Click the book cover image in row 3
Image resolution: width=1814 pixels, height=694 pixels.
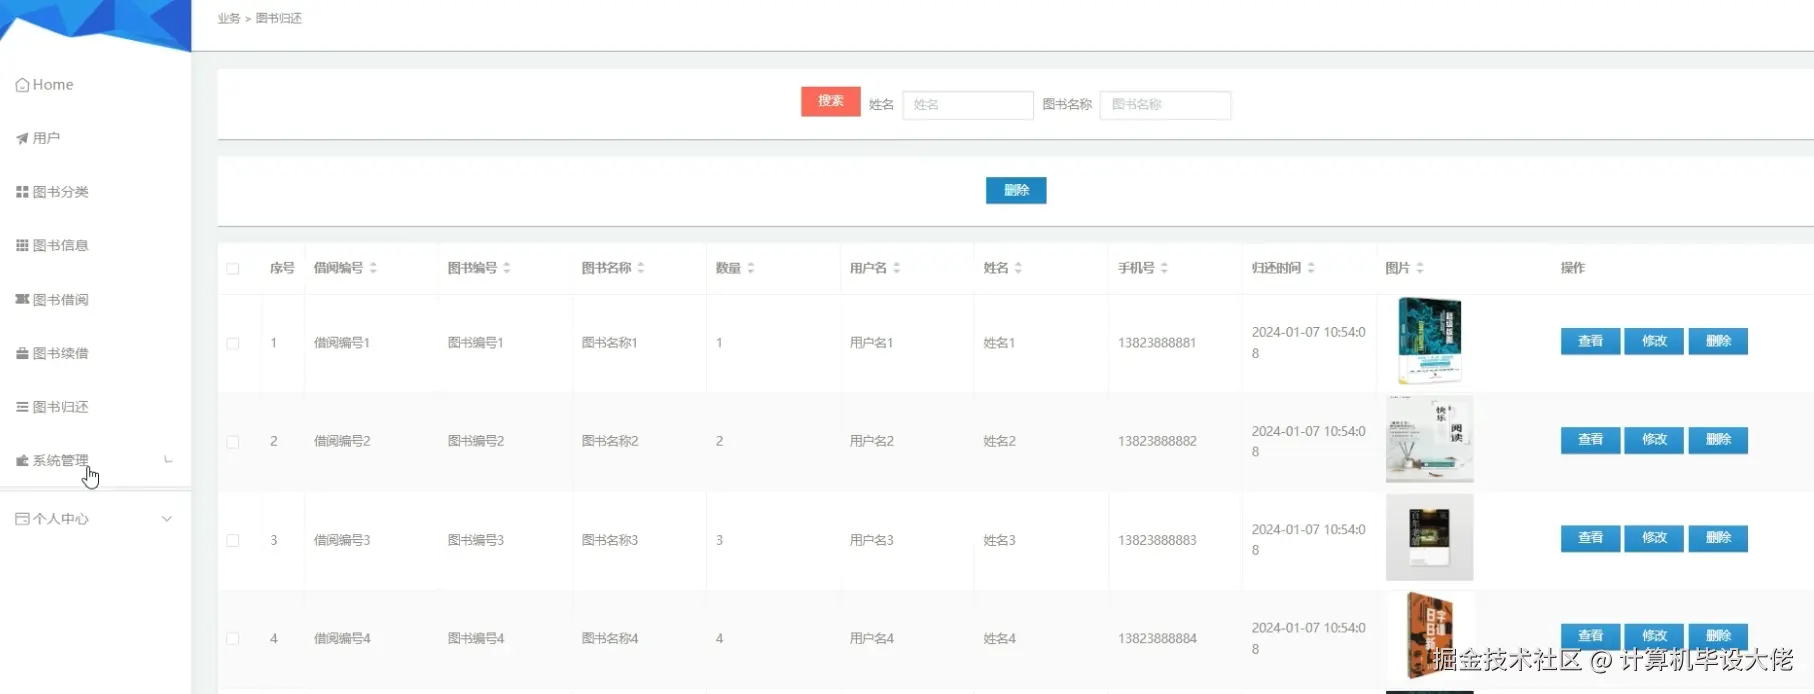coord(1429,537)
